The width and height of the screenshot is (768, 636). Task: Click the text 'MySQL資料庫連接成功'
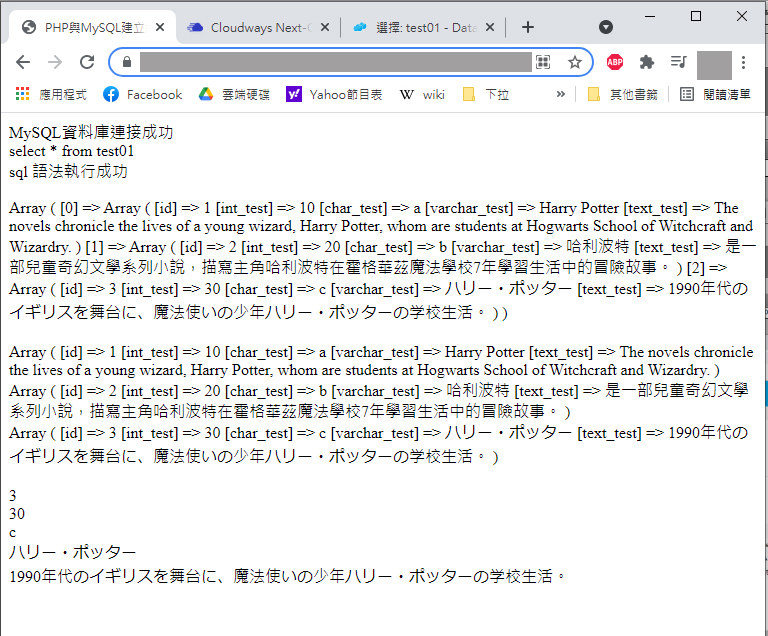point(91,132)
